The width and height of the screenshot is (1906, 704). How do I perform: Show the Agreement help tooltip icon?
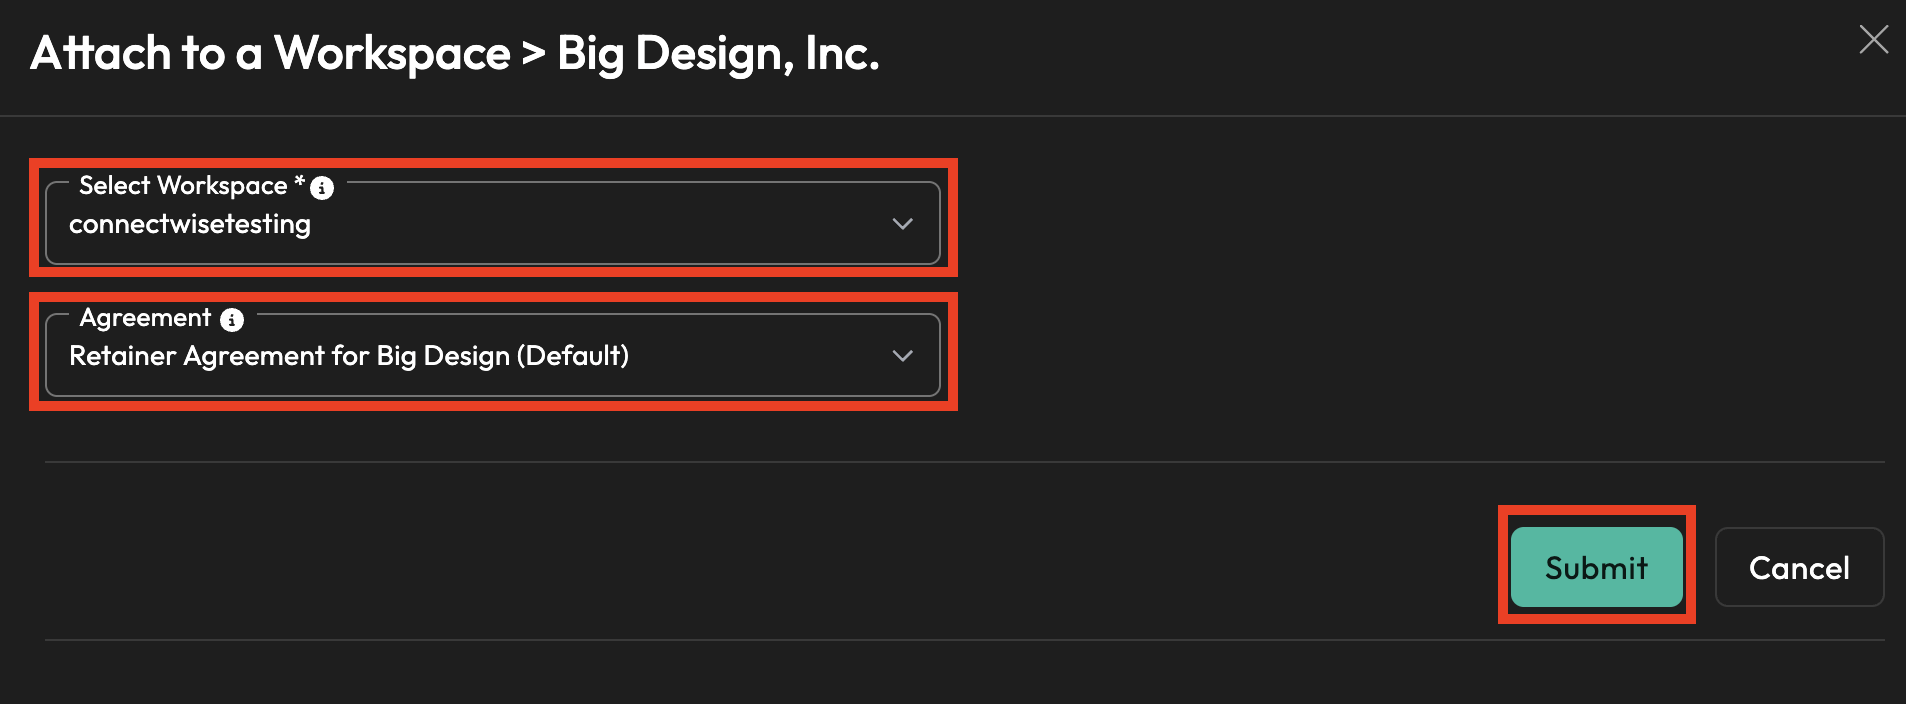click(x=232, y=320)
